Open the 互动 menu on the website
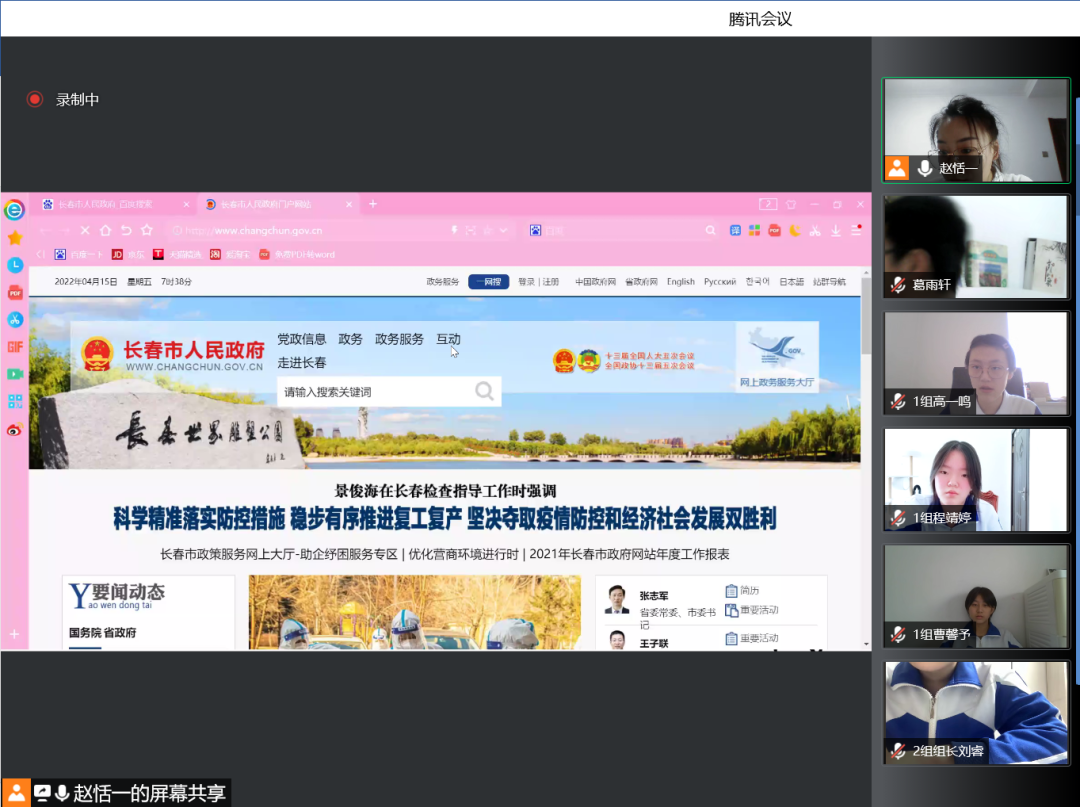Image resolution: width=1080 pixels, height=807 pixels. pos(449,340)
